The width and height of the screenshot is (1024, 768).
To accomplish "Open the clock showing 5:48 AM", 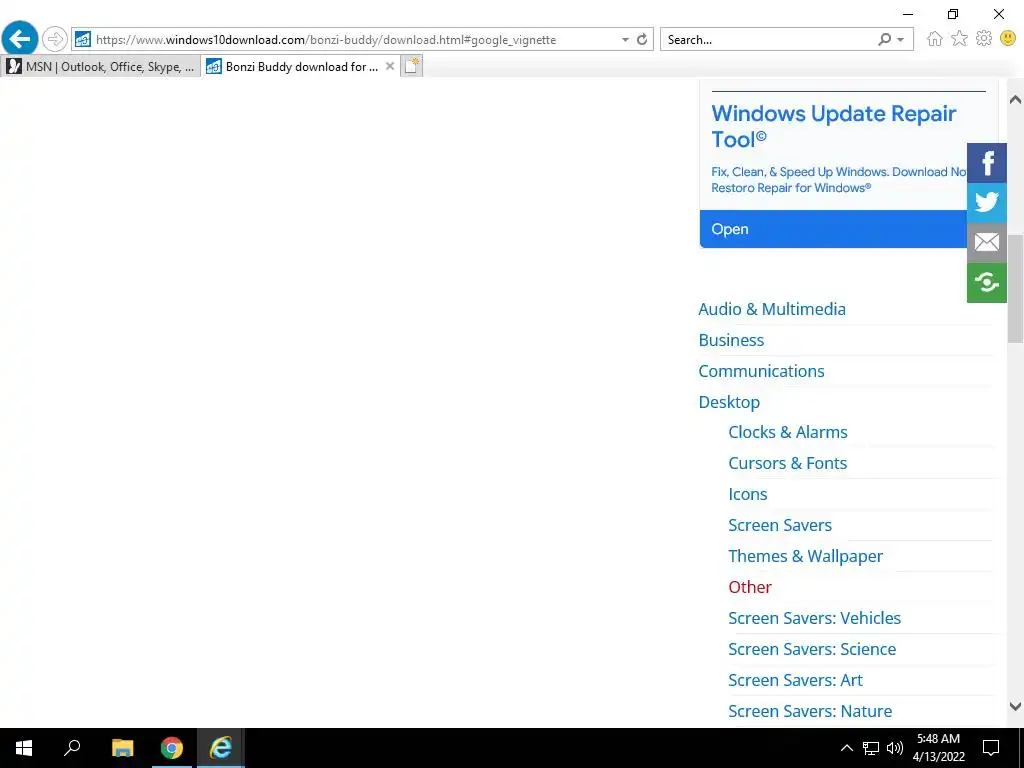I will 938,748.
